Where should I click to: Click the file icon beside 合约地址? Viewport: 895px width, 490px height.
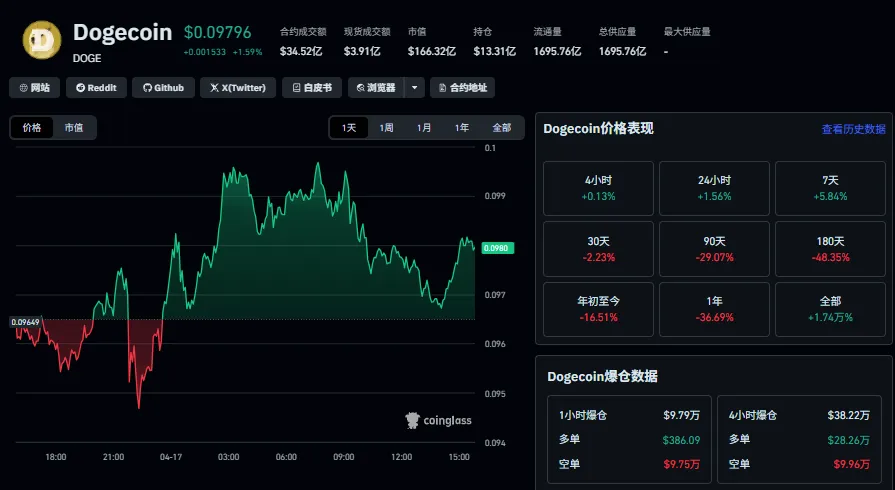coord(442,88)
